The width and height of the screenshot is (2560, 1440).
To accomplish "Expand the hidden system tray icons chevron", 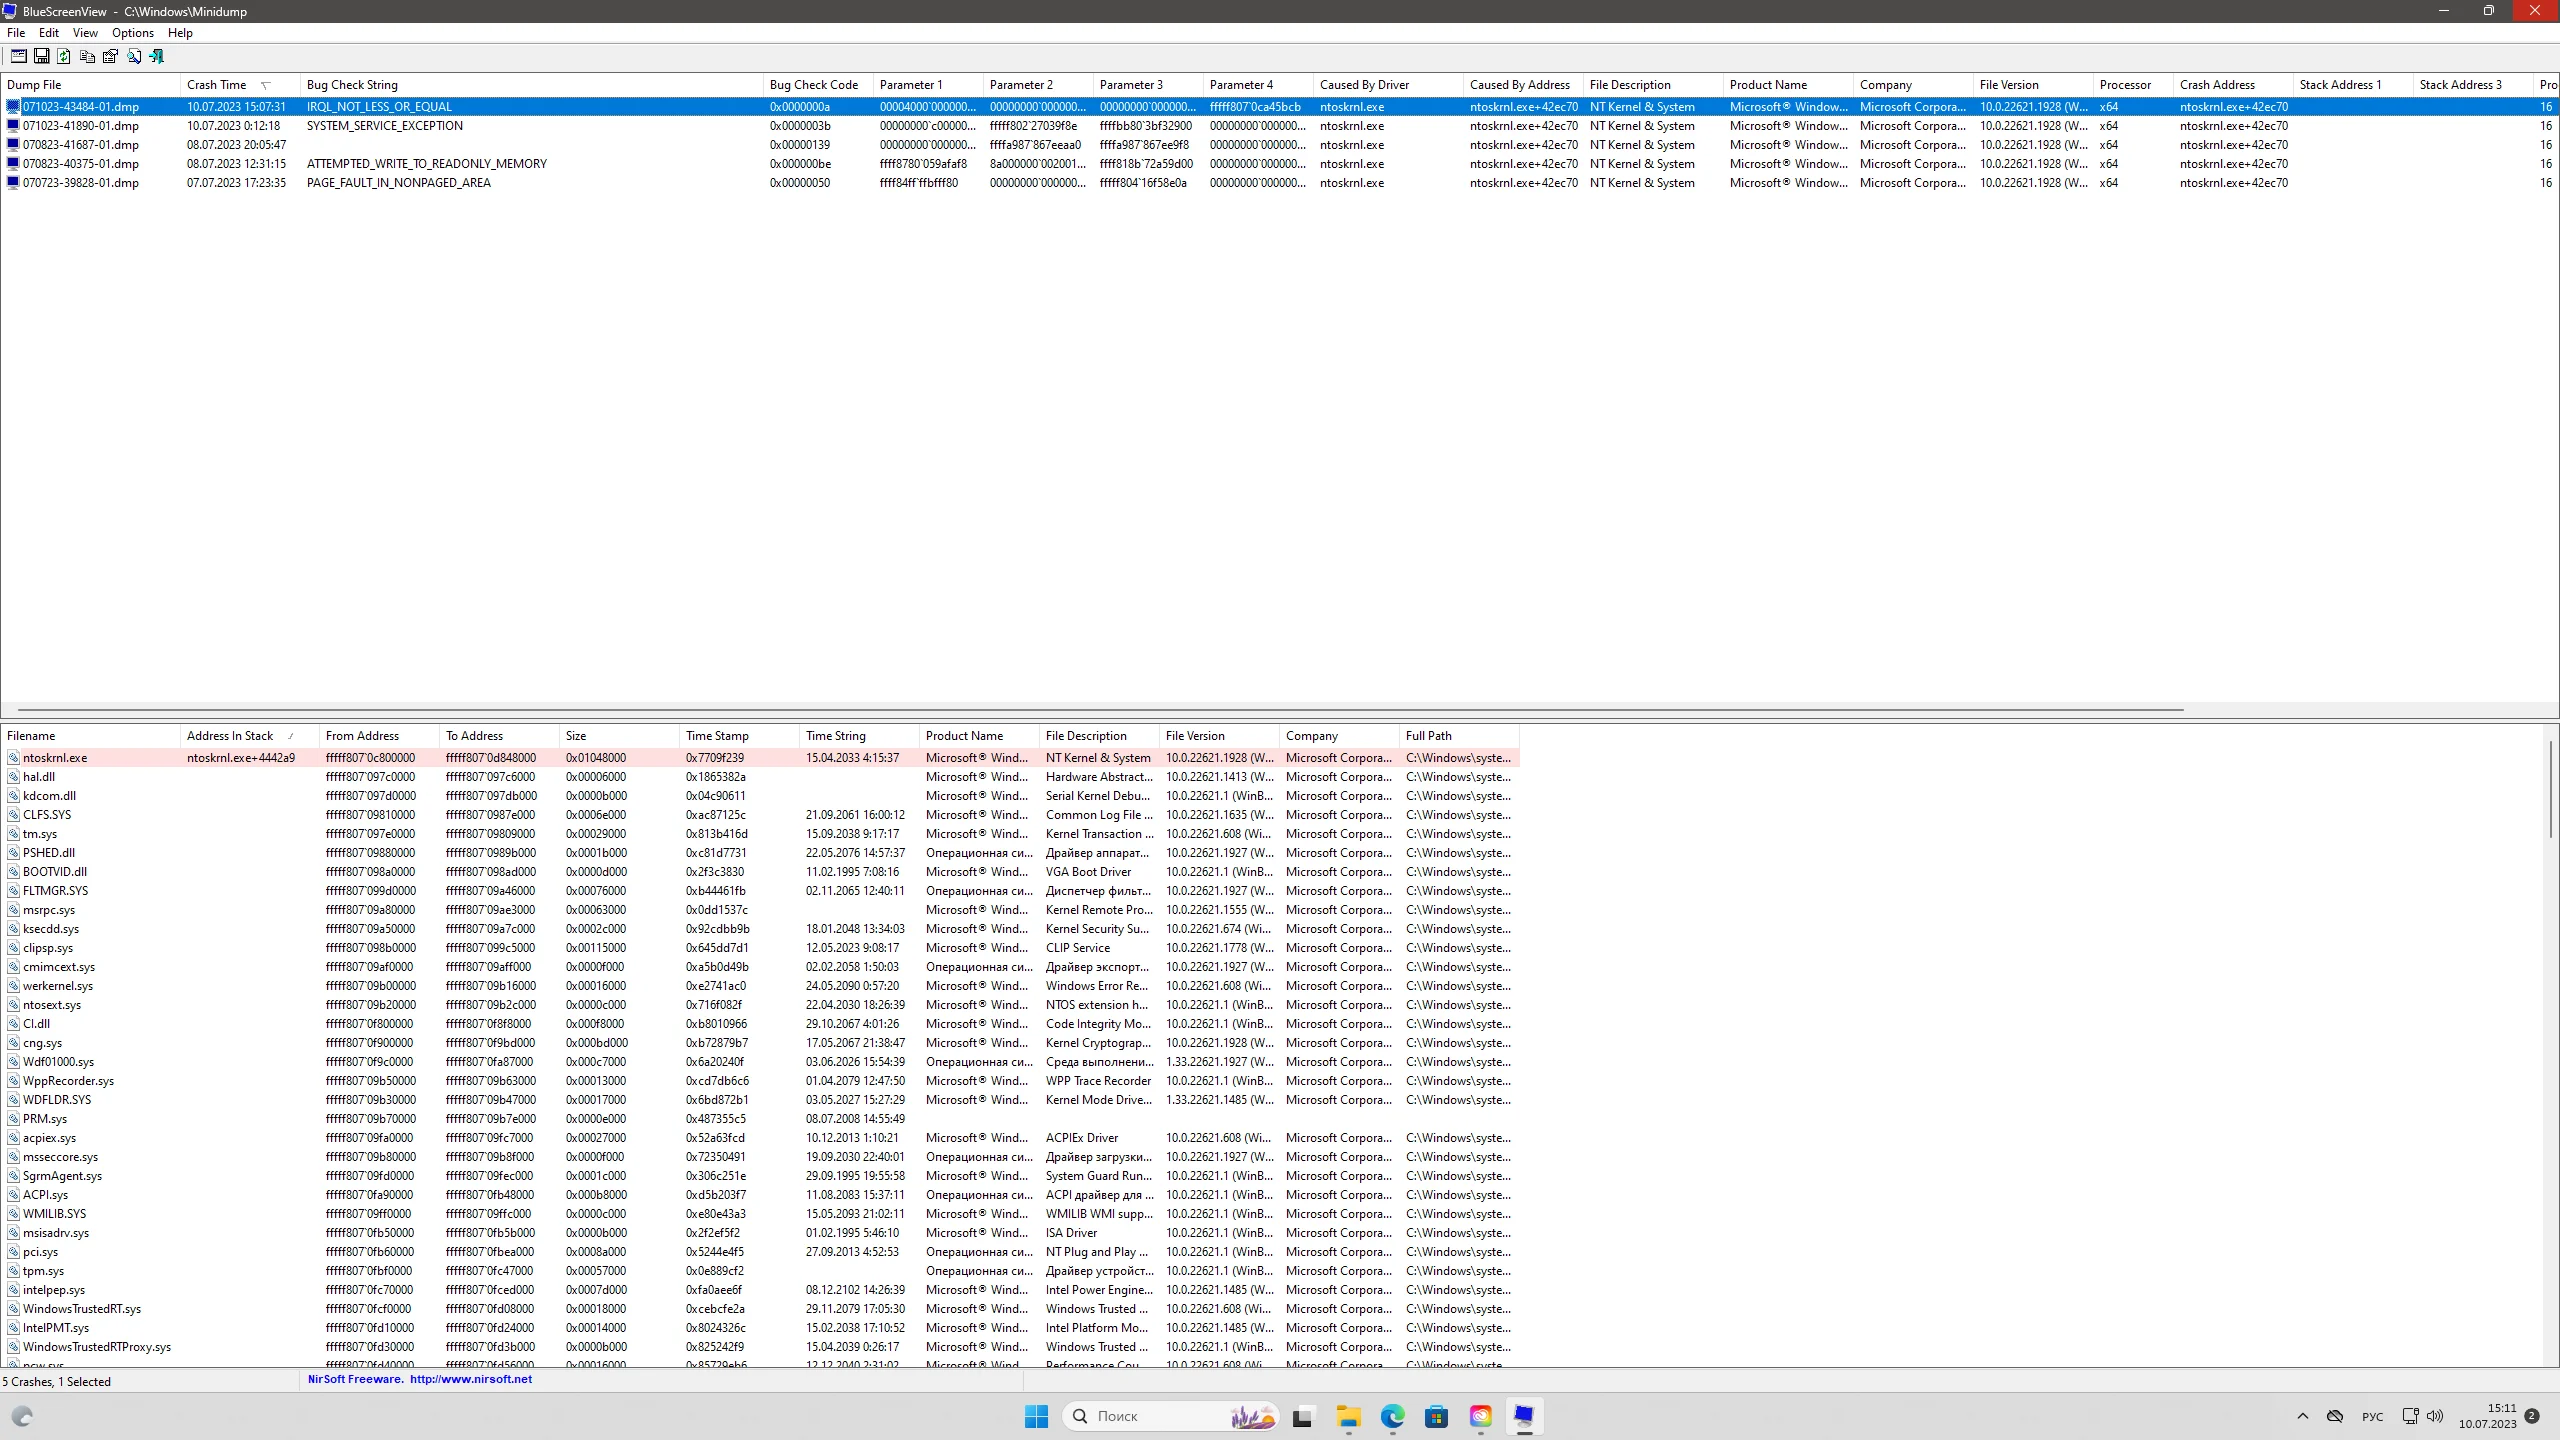I will (x=2303, y=1416).
